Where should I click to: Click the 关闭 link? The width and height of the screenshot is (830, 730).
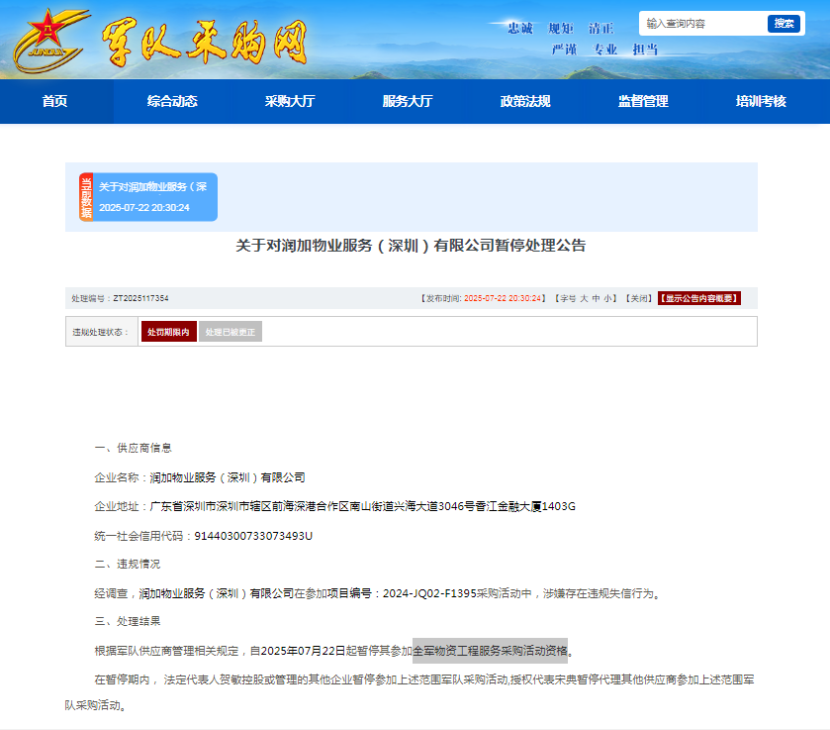(x=639, y=299)
